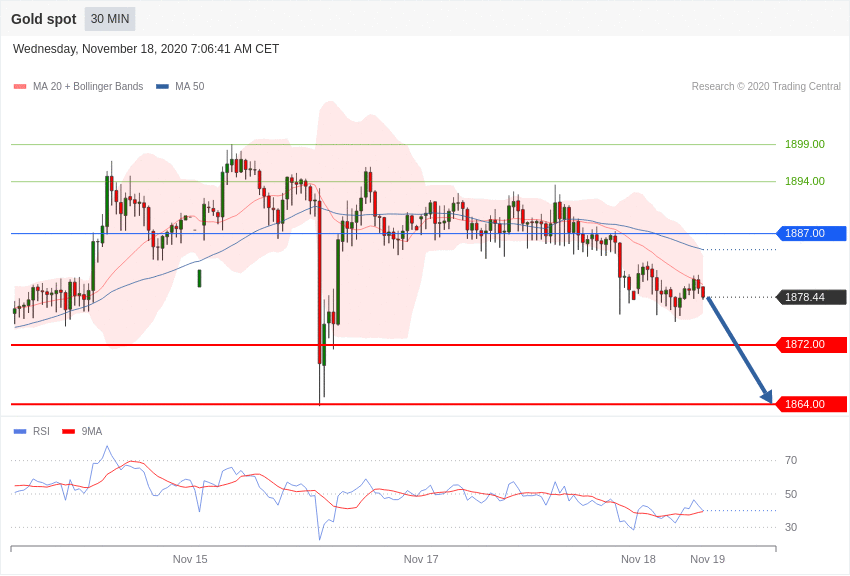
Task: Click the Nov 15 date axis label
Action: (190, 559)
